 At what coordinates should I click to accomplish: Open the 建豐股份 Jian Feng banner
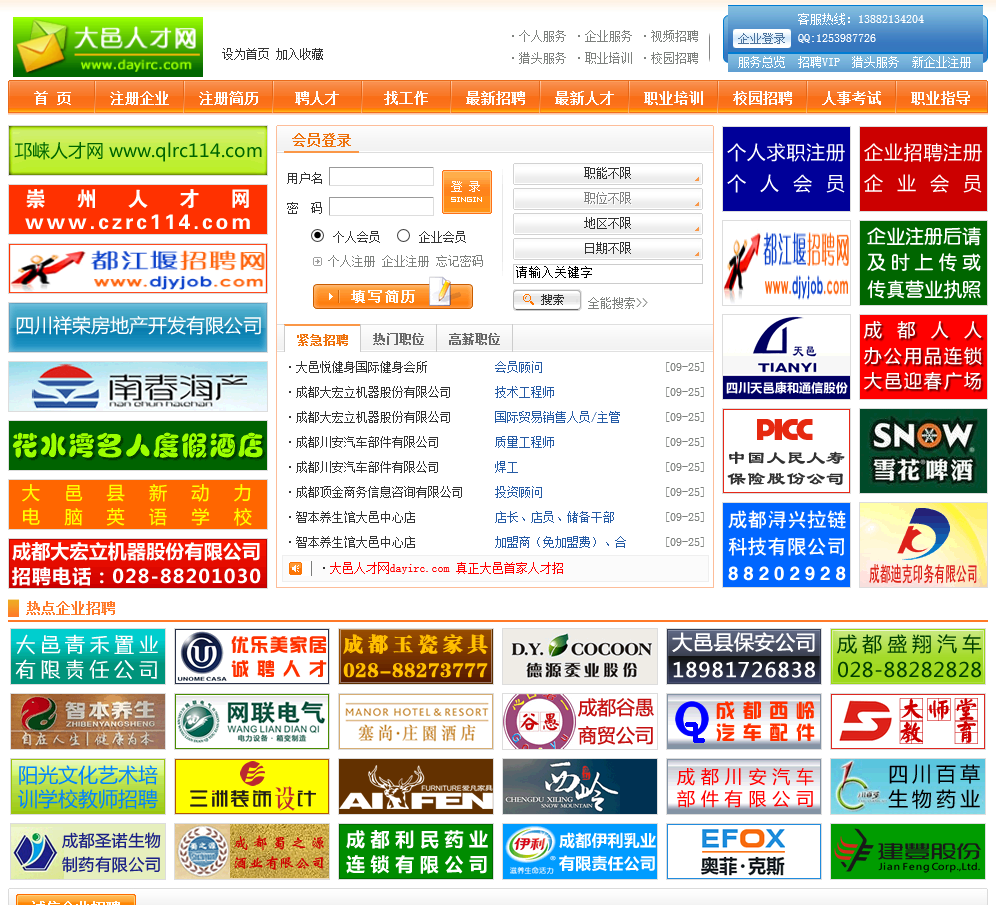(908, 852)
